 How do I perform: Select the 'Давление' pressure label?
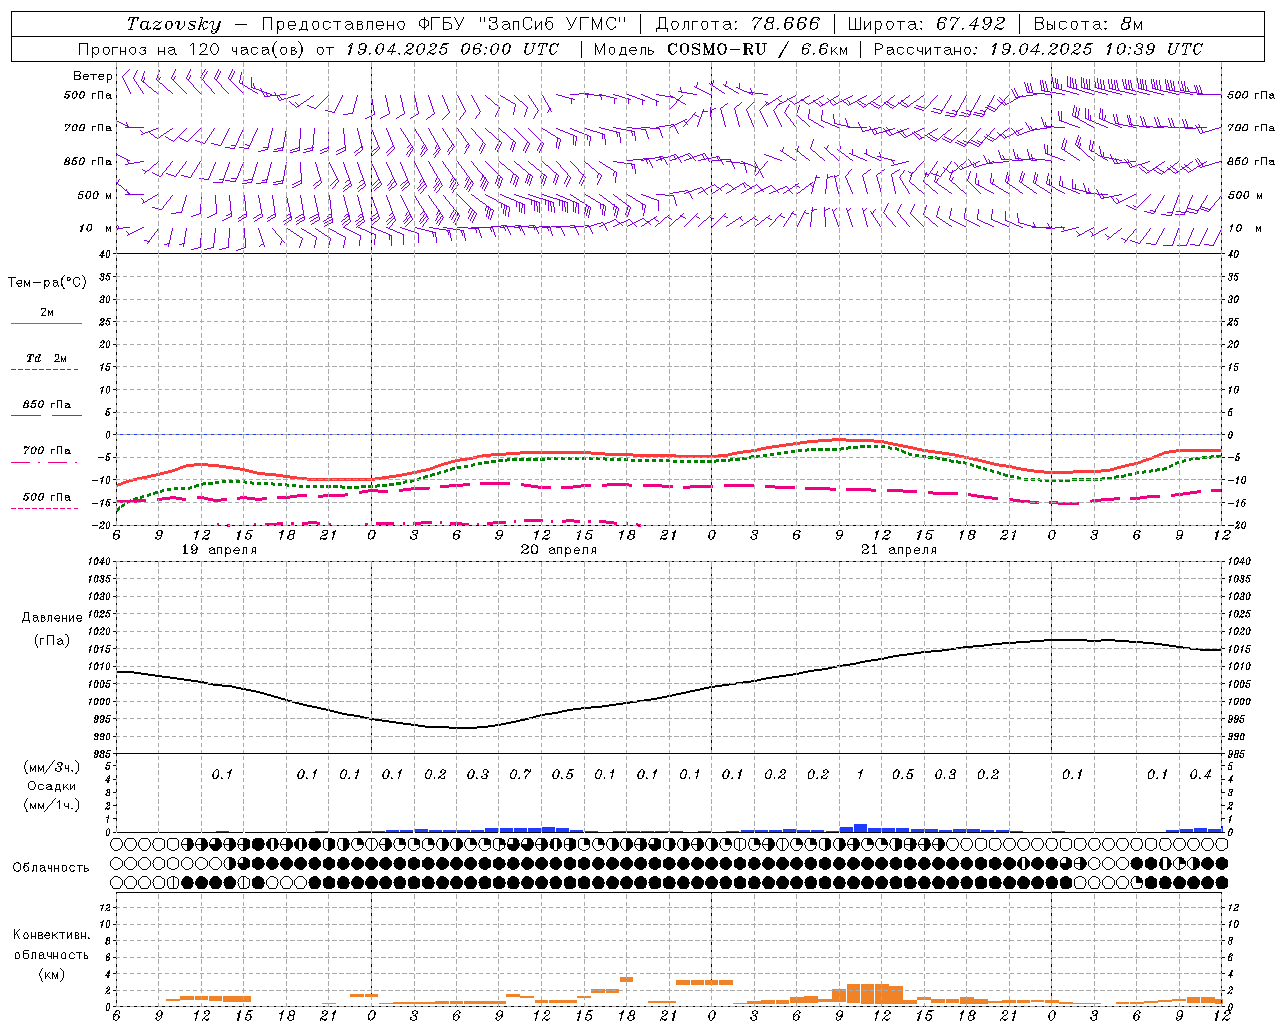[52, 618]
